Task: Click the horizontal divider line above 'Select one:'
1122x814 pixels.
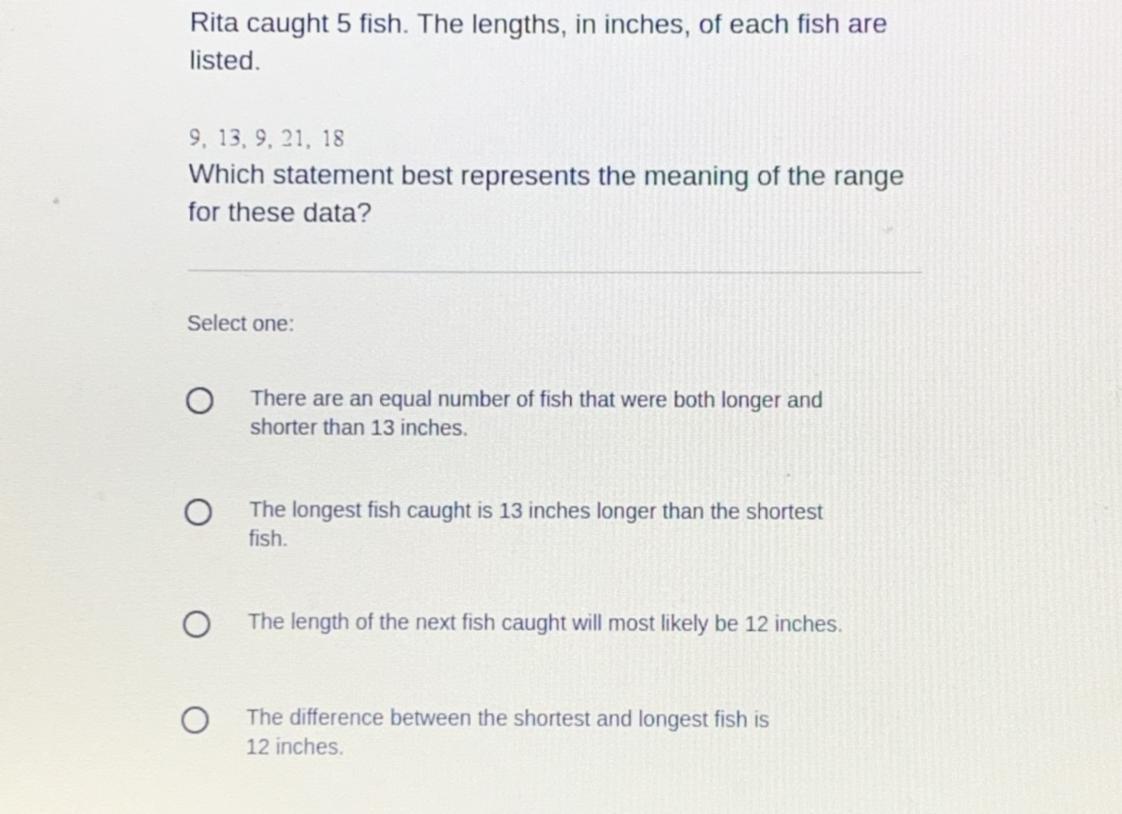Action: [554, 270]
